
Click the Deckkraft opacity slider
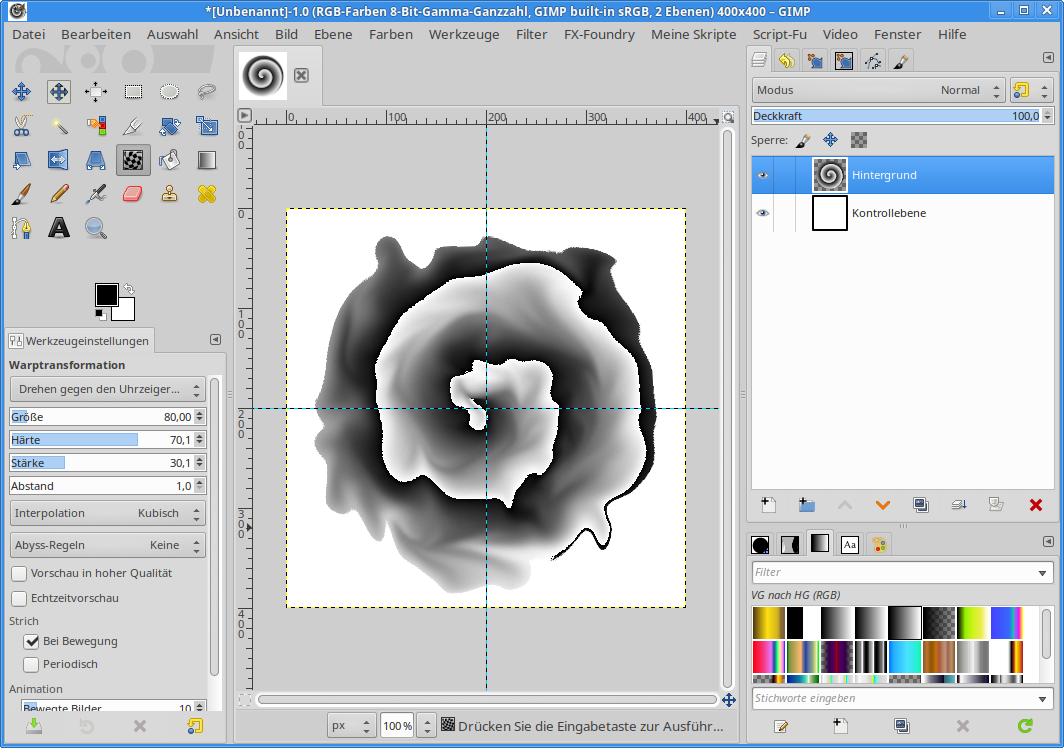[895, 116]
